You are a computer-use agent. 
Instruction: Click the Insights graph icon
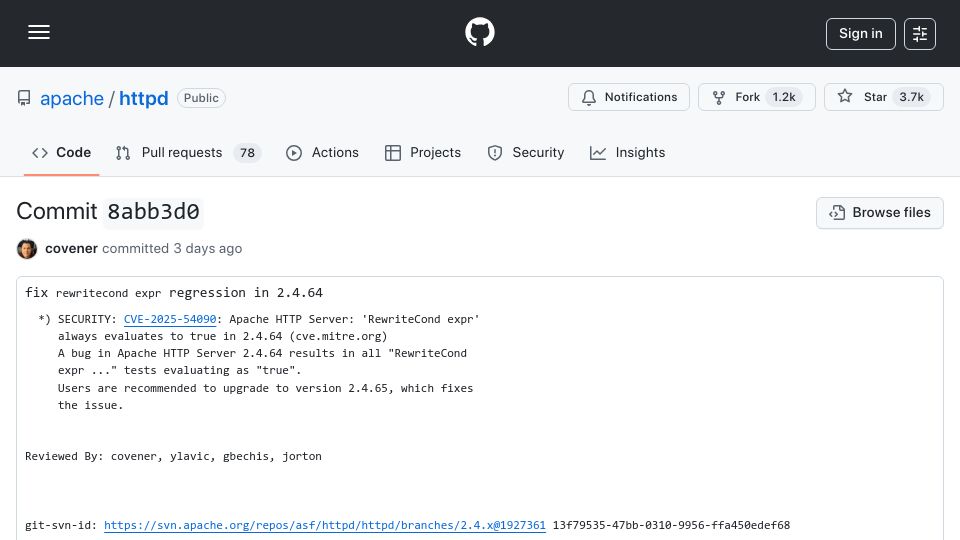pyautogui.click(x=598, y=152)
